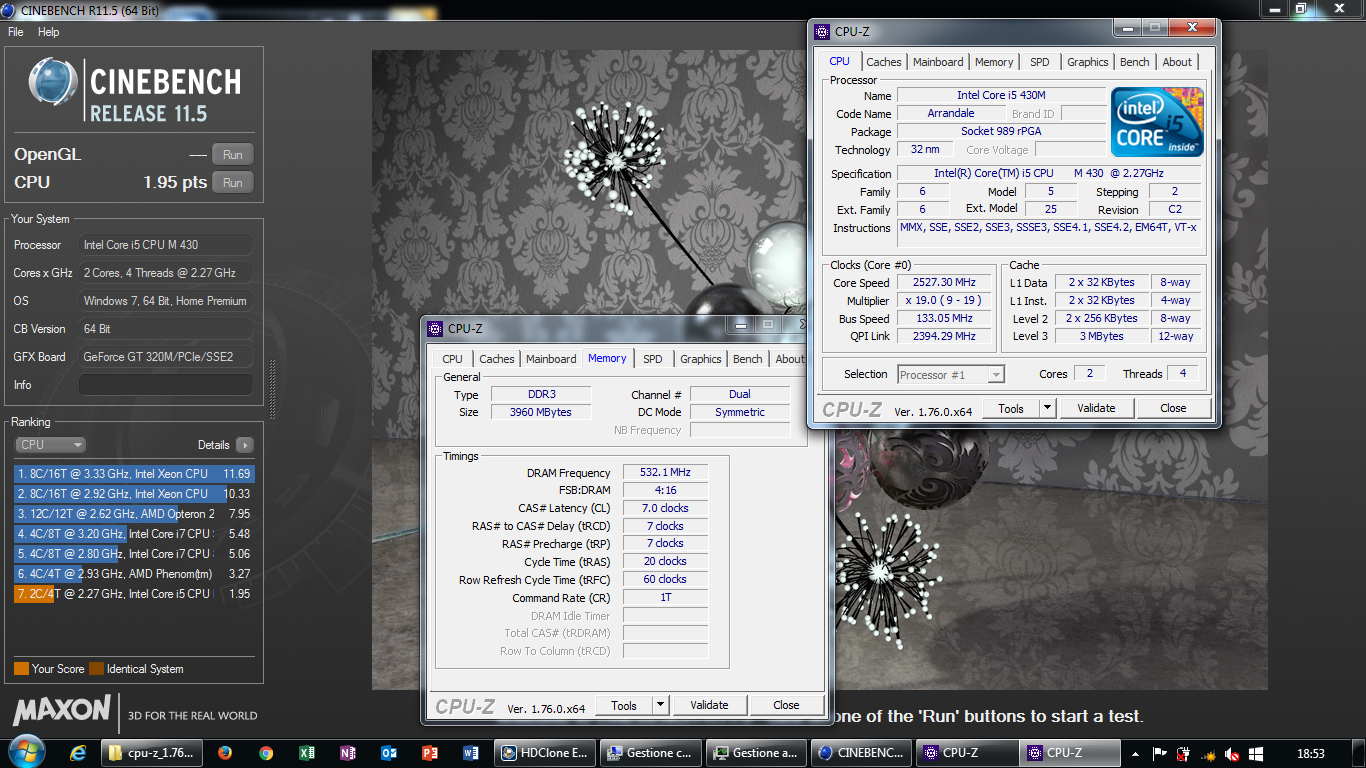Switch to the CINEBENCH taskbar window
The image size is (1366, 768).
point(861,753)
